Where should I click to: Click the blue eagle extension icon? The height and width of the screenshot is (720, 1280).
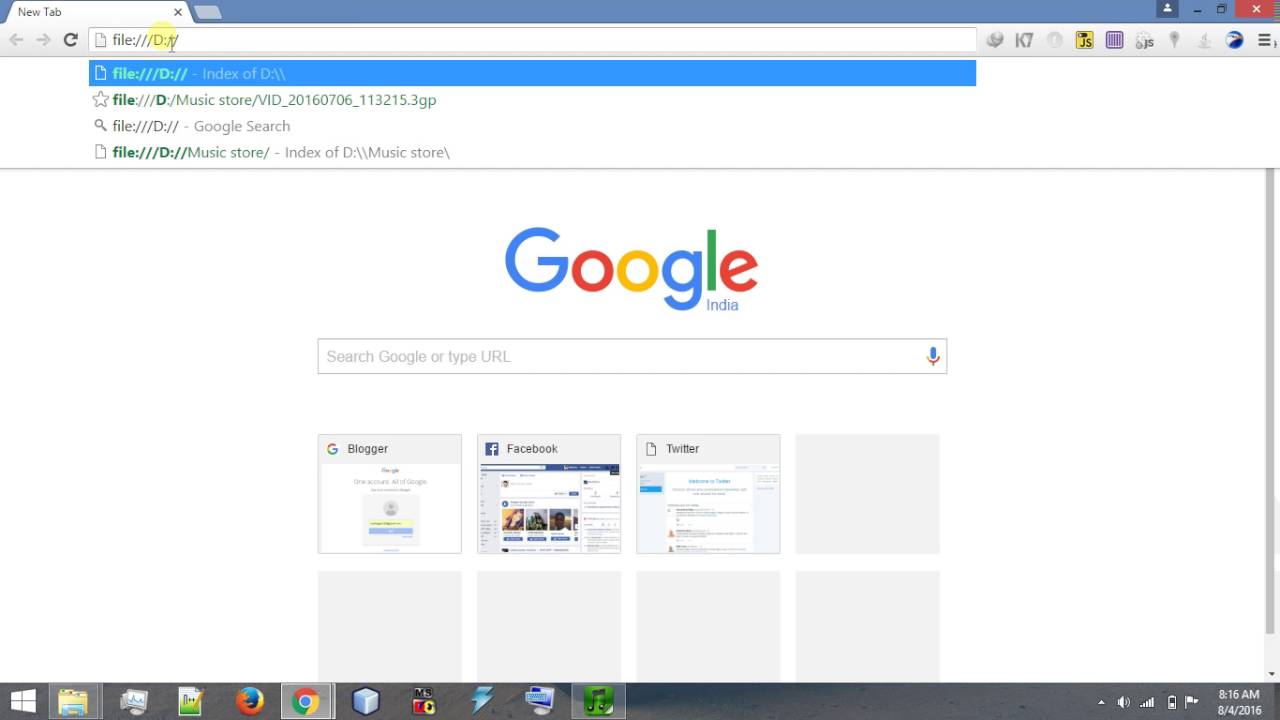[x=1234, y=40]
